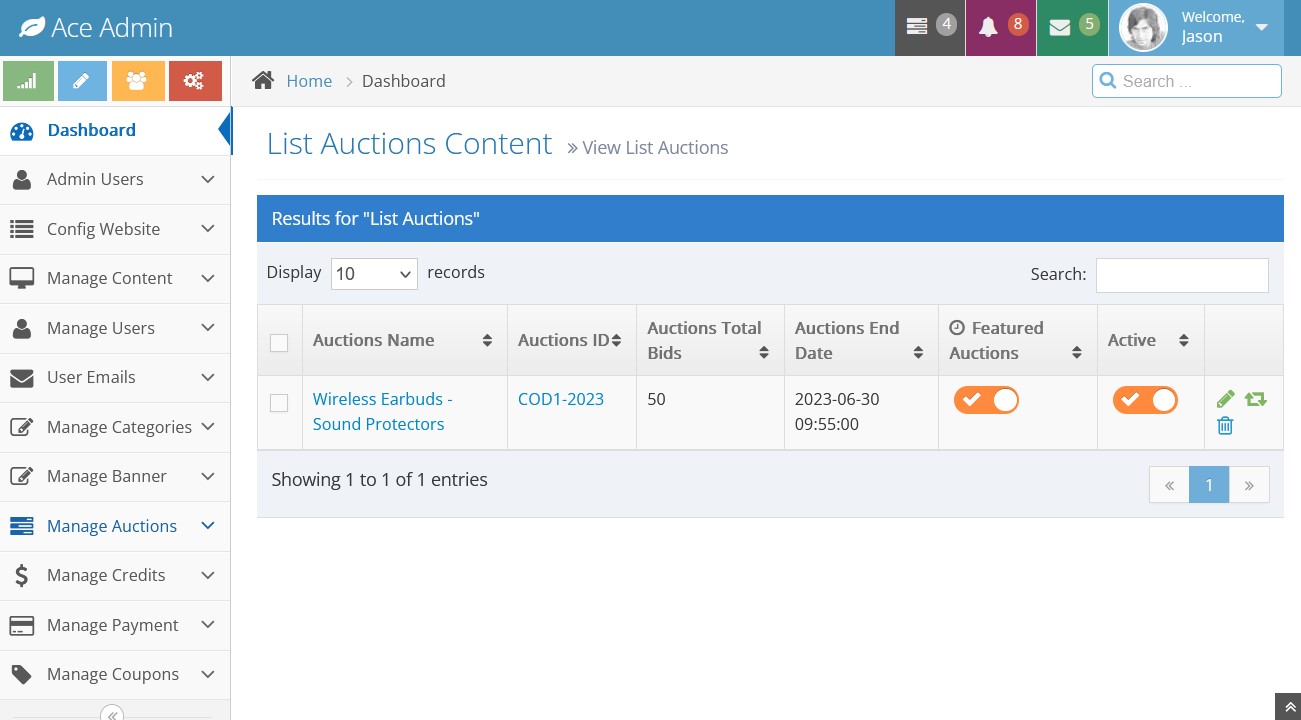The image size is (1301, 720).
Task: Toggle the Active switch for Wireless Earbuds
Action: (1145, 400)
